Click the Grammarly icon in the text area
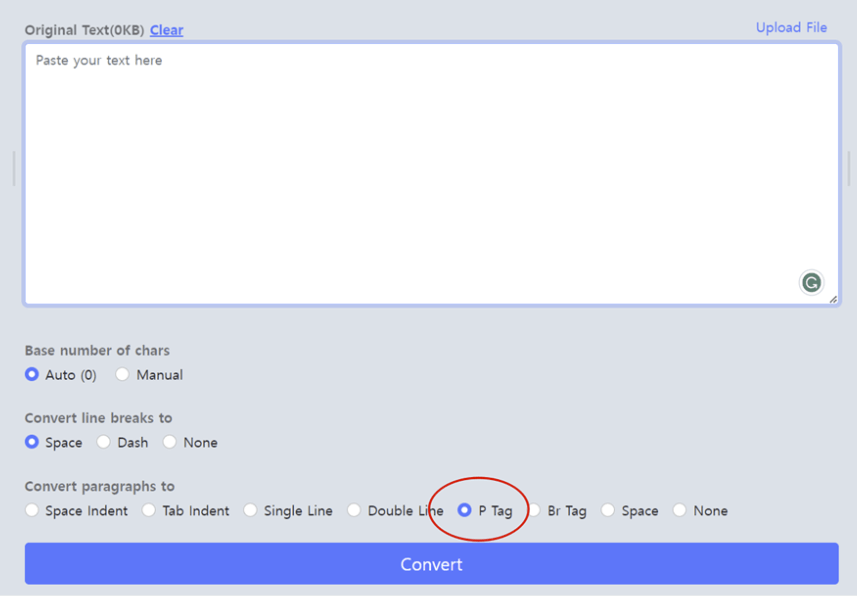This screenshot has height=596, width=857. (811, 283)
